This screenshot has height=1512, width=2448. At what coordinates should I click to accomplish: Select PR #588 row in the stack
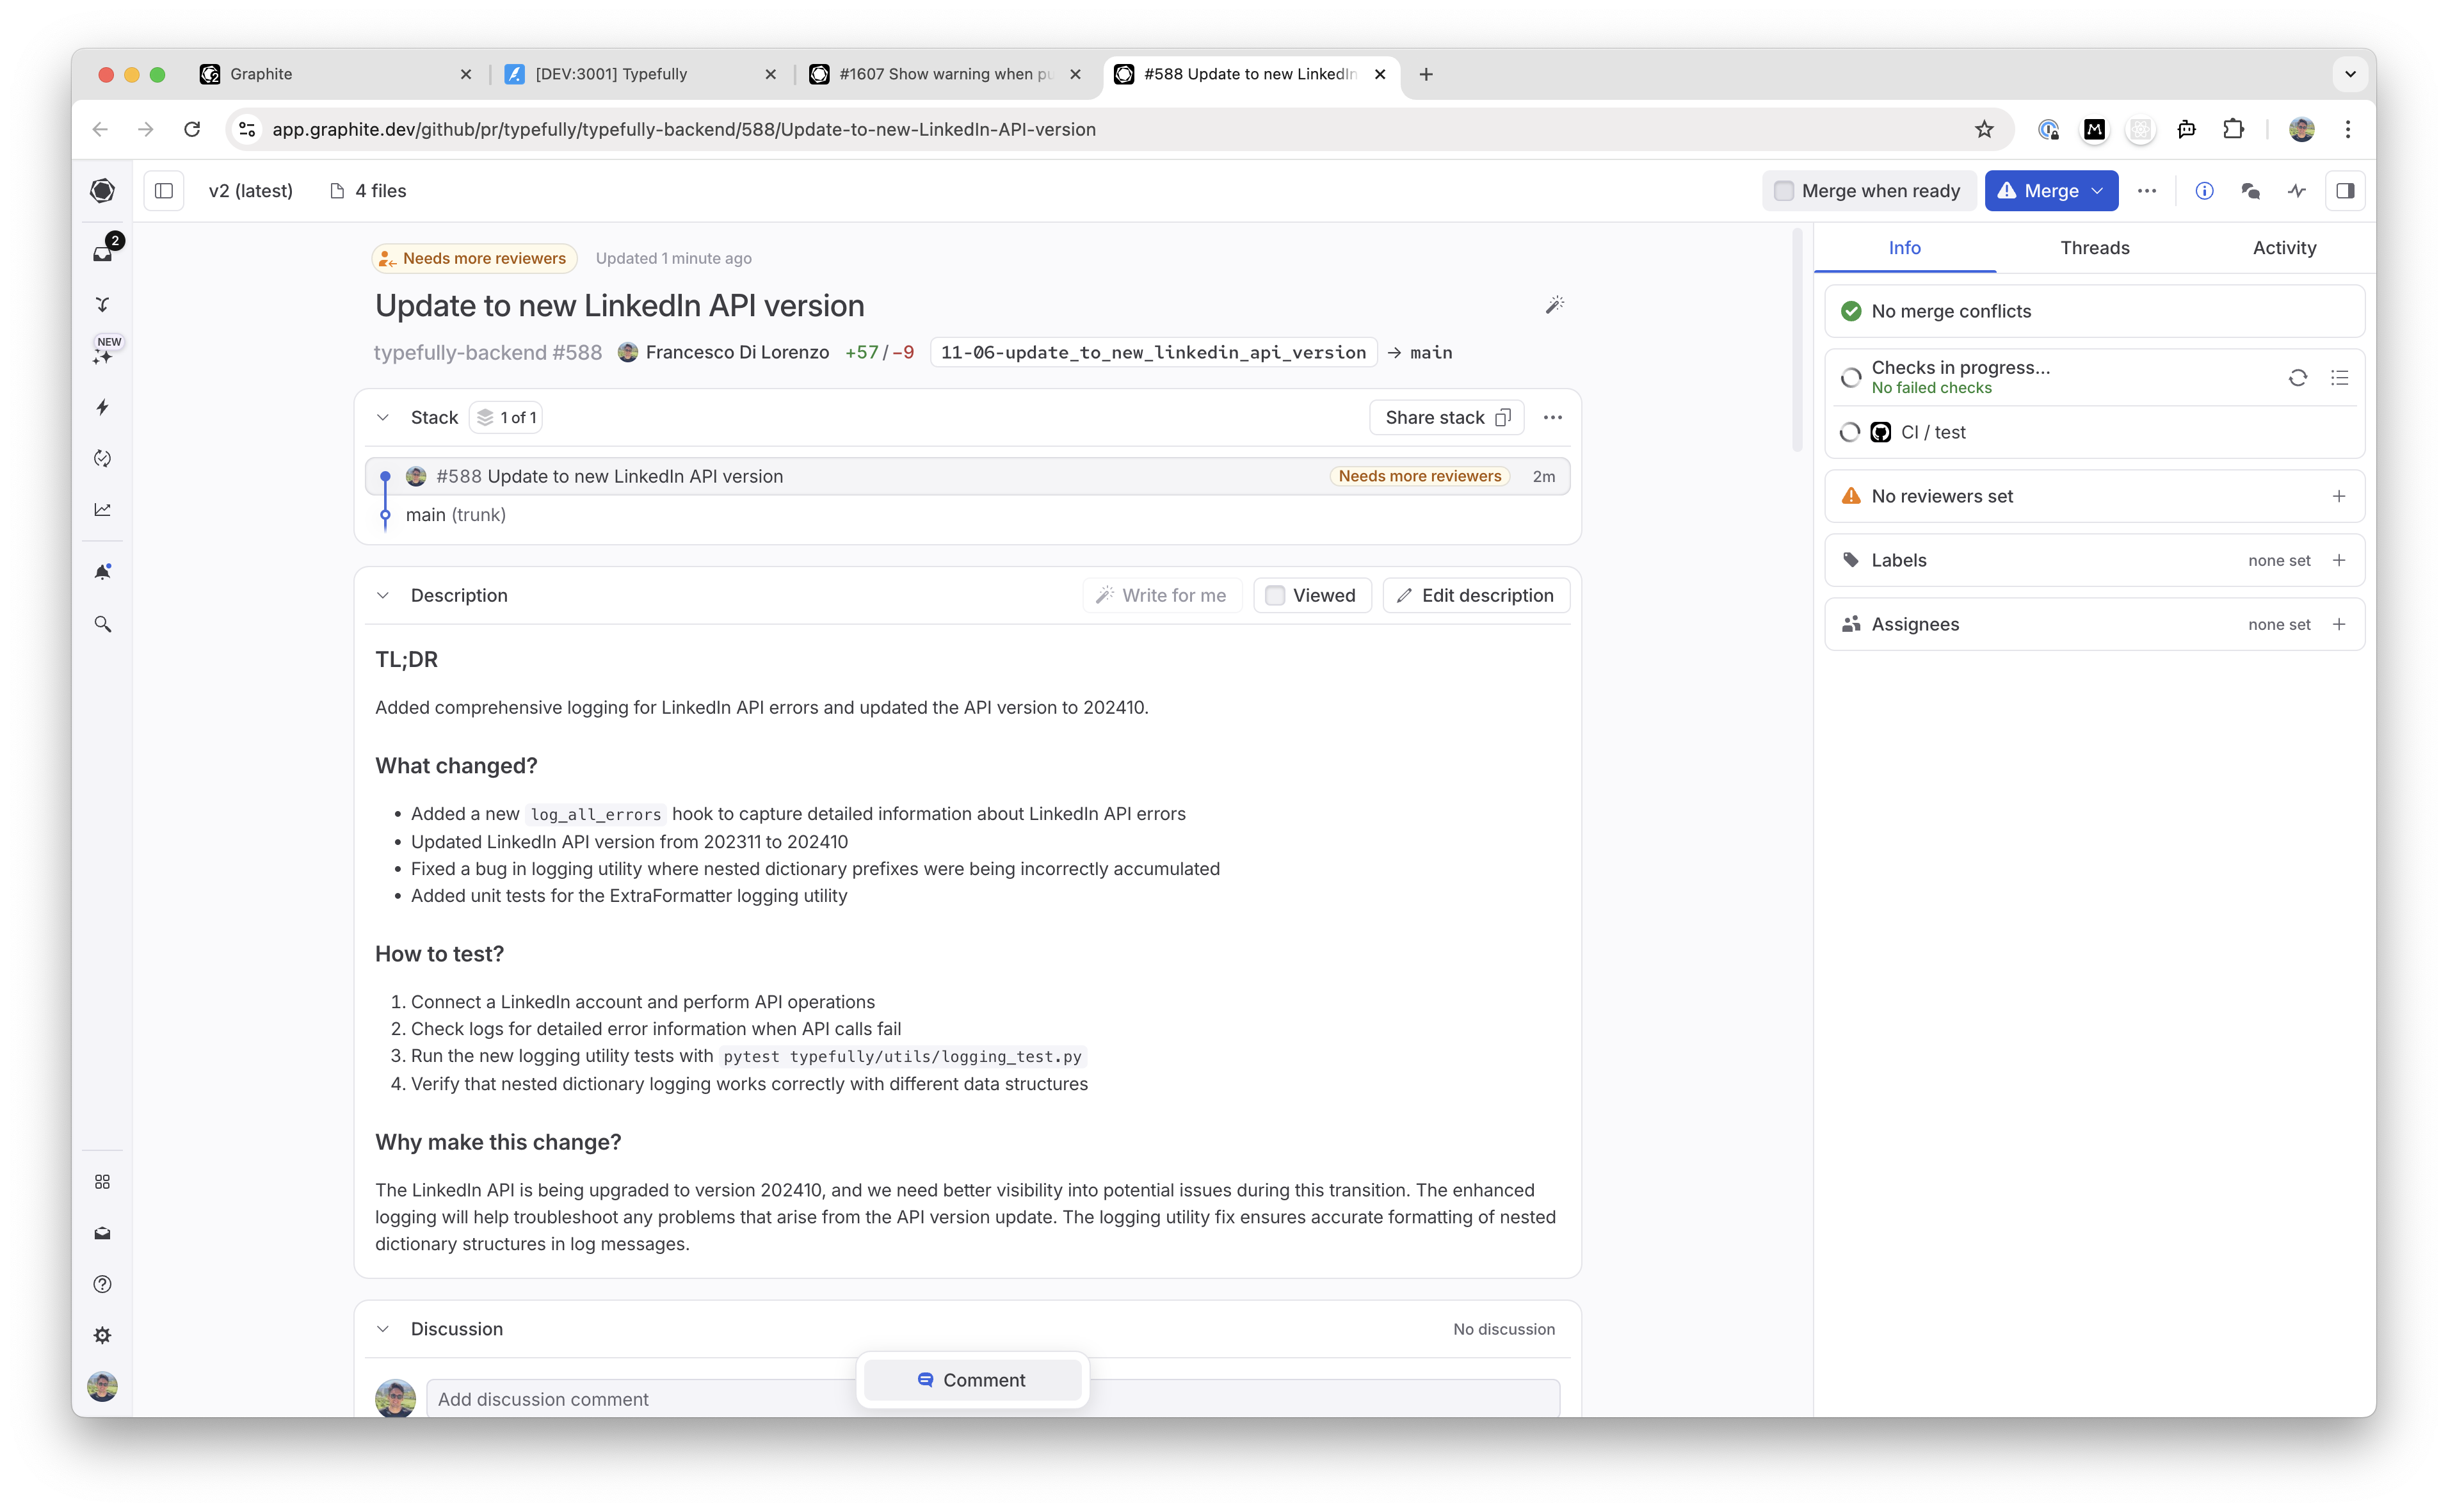point(967,476)
